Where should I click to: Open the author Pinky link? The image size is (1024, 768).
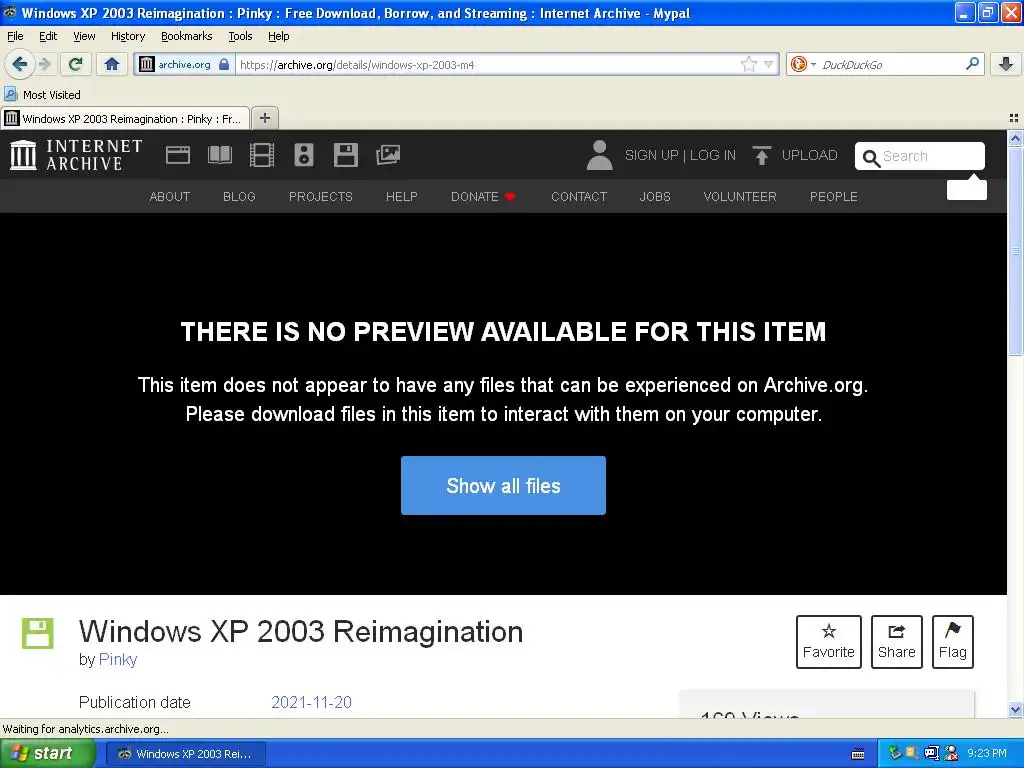coord(118,660)
